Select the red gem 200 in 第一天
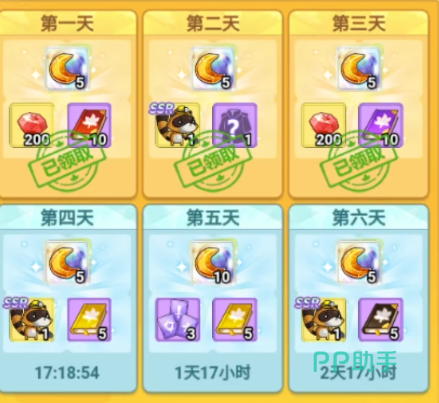 (32, 125)
